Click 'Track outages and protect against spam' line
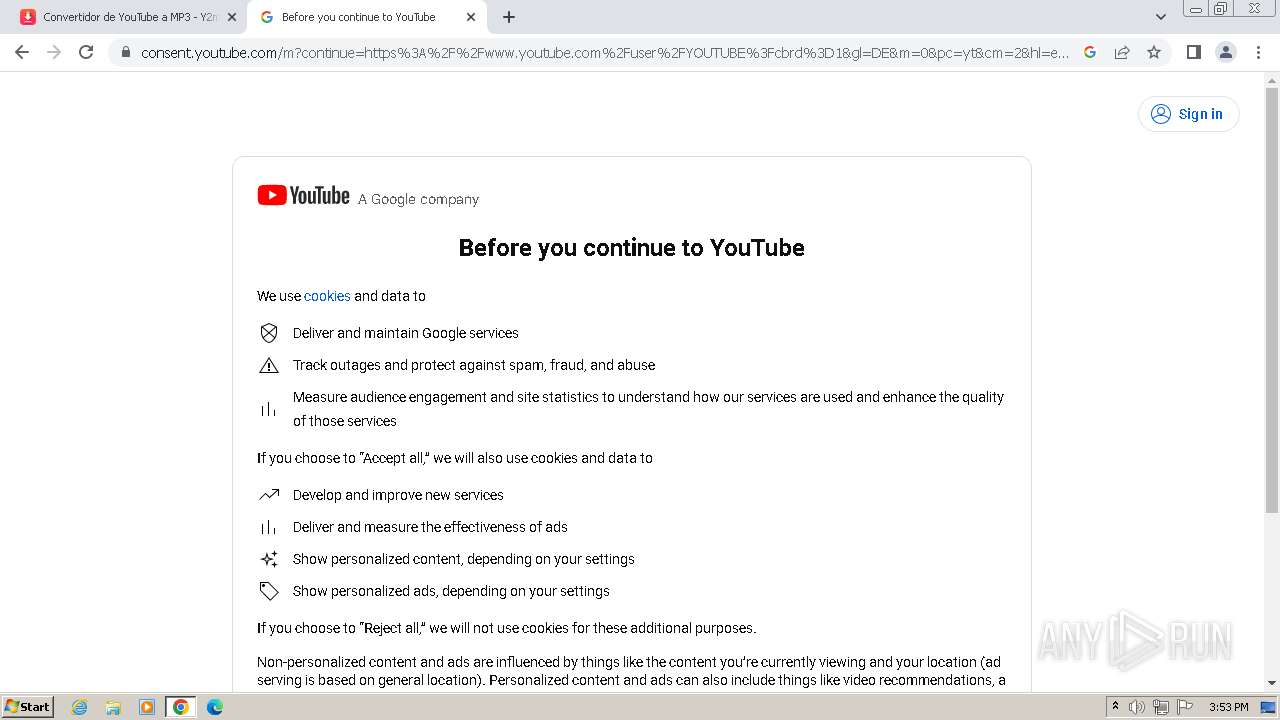Viewport: 1280px width, 720px height. [474, 365]
